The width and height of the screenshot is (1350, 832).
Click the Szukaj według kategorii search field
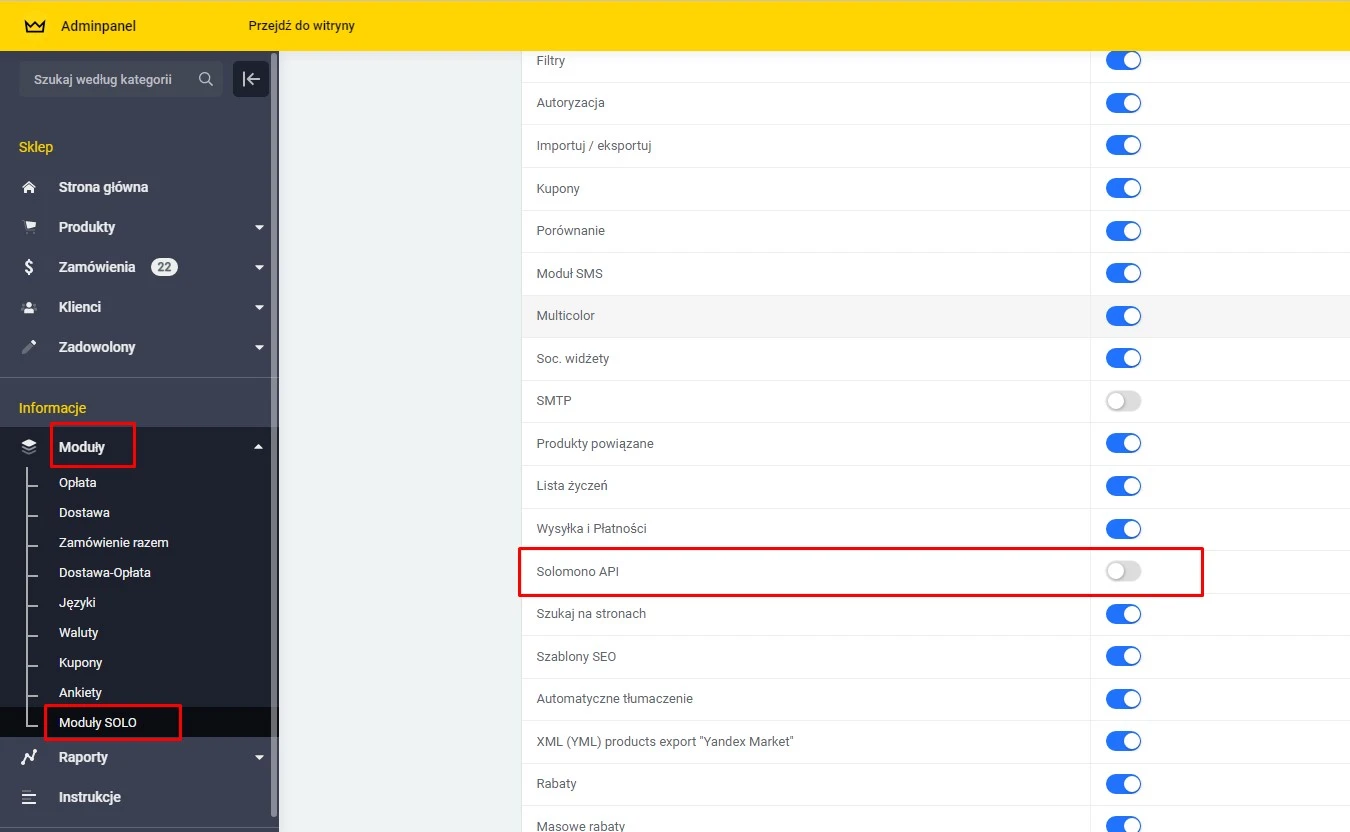point(110,79)
